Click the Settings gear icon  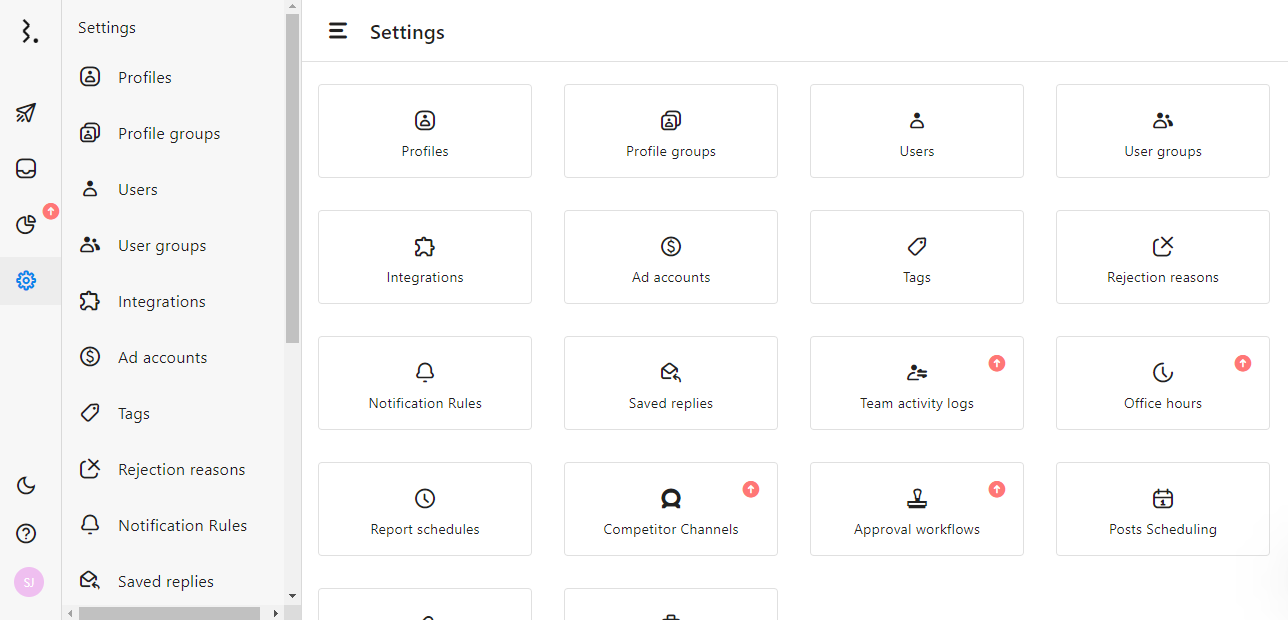(27, 281)
